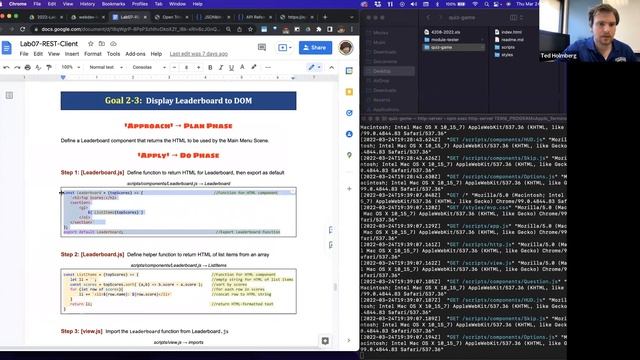640x360 pixels.
Task: Decrease the font size with minus
Action: 174,67
